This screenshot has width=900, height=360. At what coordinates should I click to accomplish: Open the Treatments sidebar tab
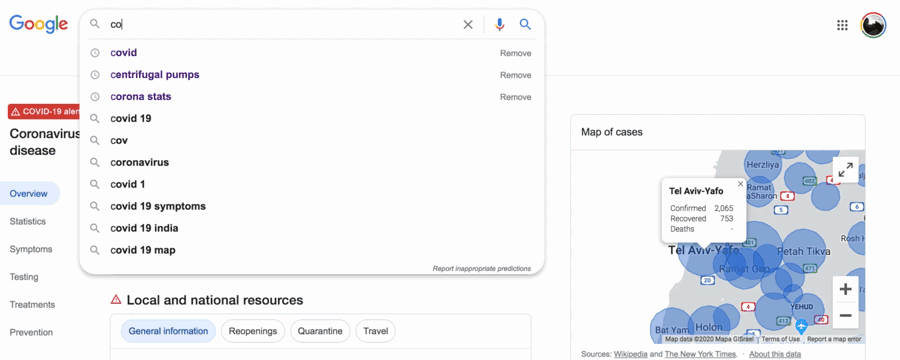pos(32,304)
